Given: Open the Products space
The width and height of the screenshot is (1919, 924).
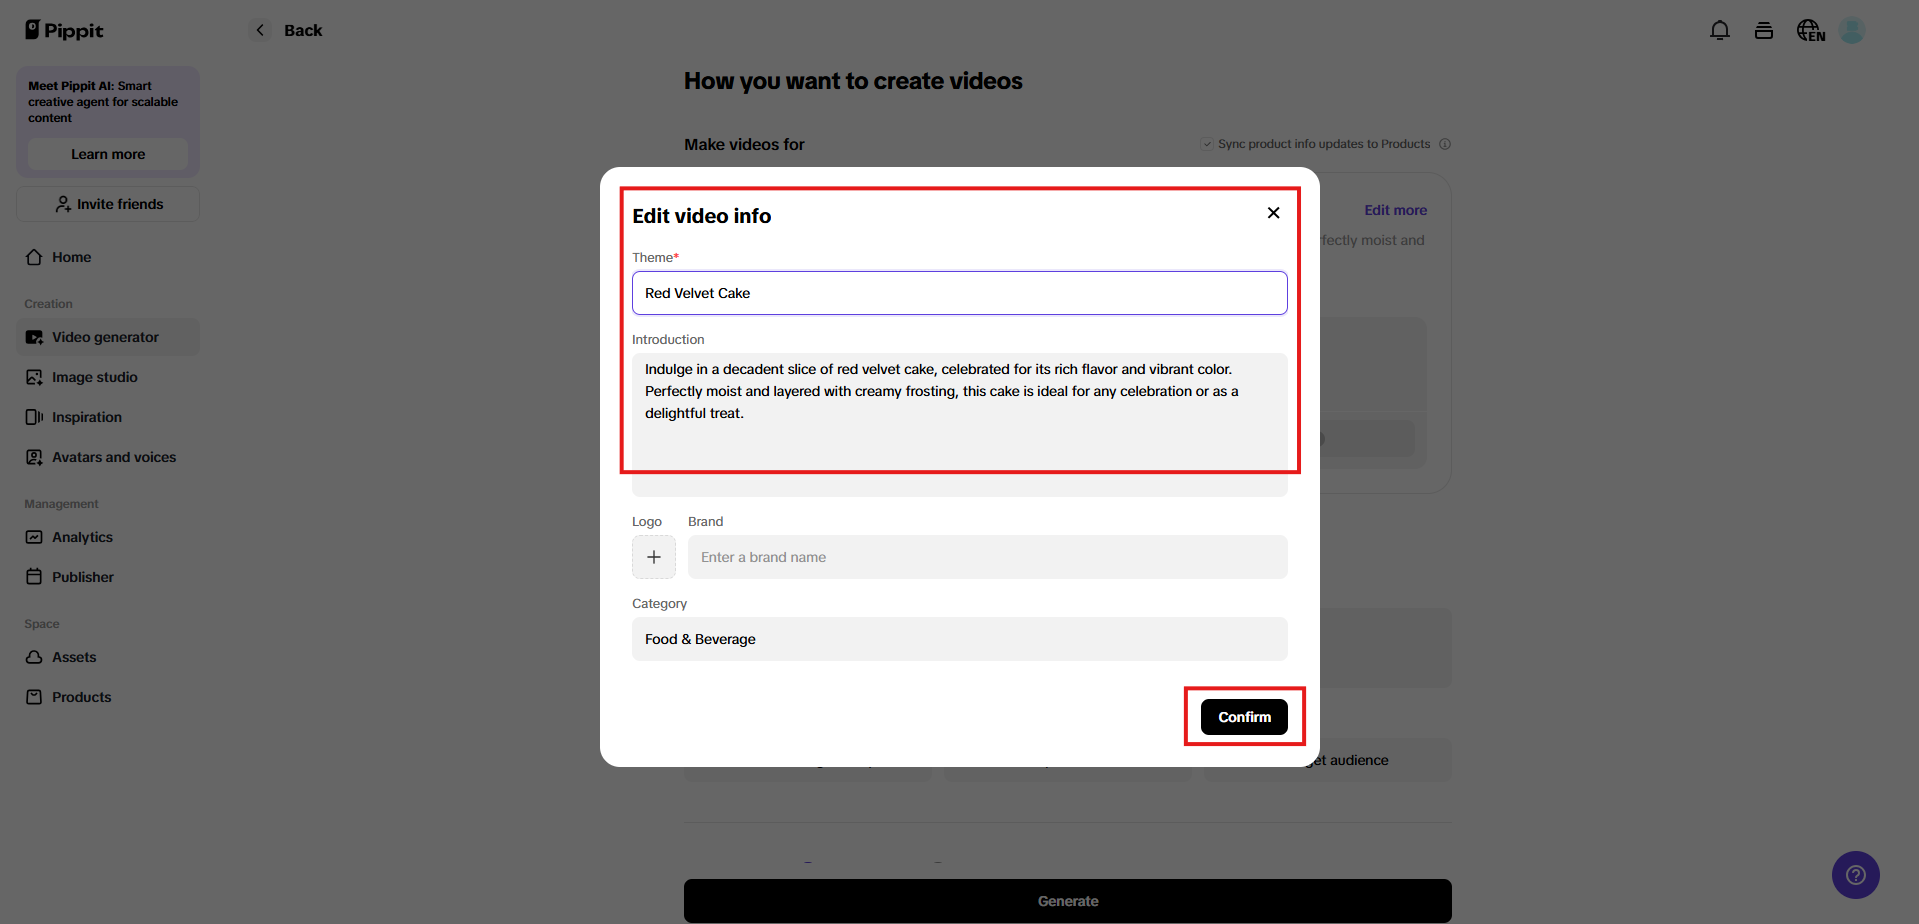Looking at the screenshot, I should pos(81,697).
